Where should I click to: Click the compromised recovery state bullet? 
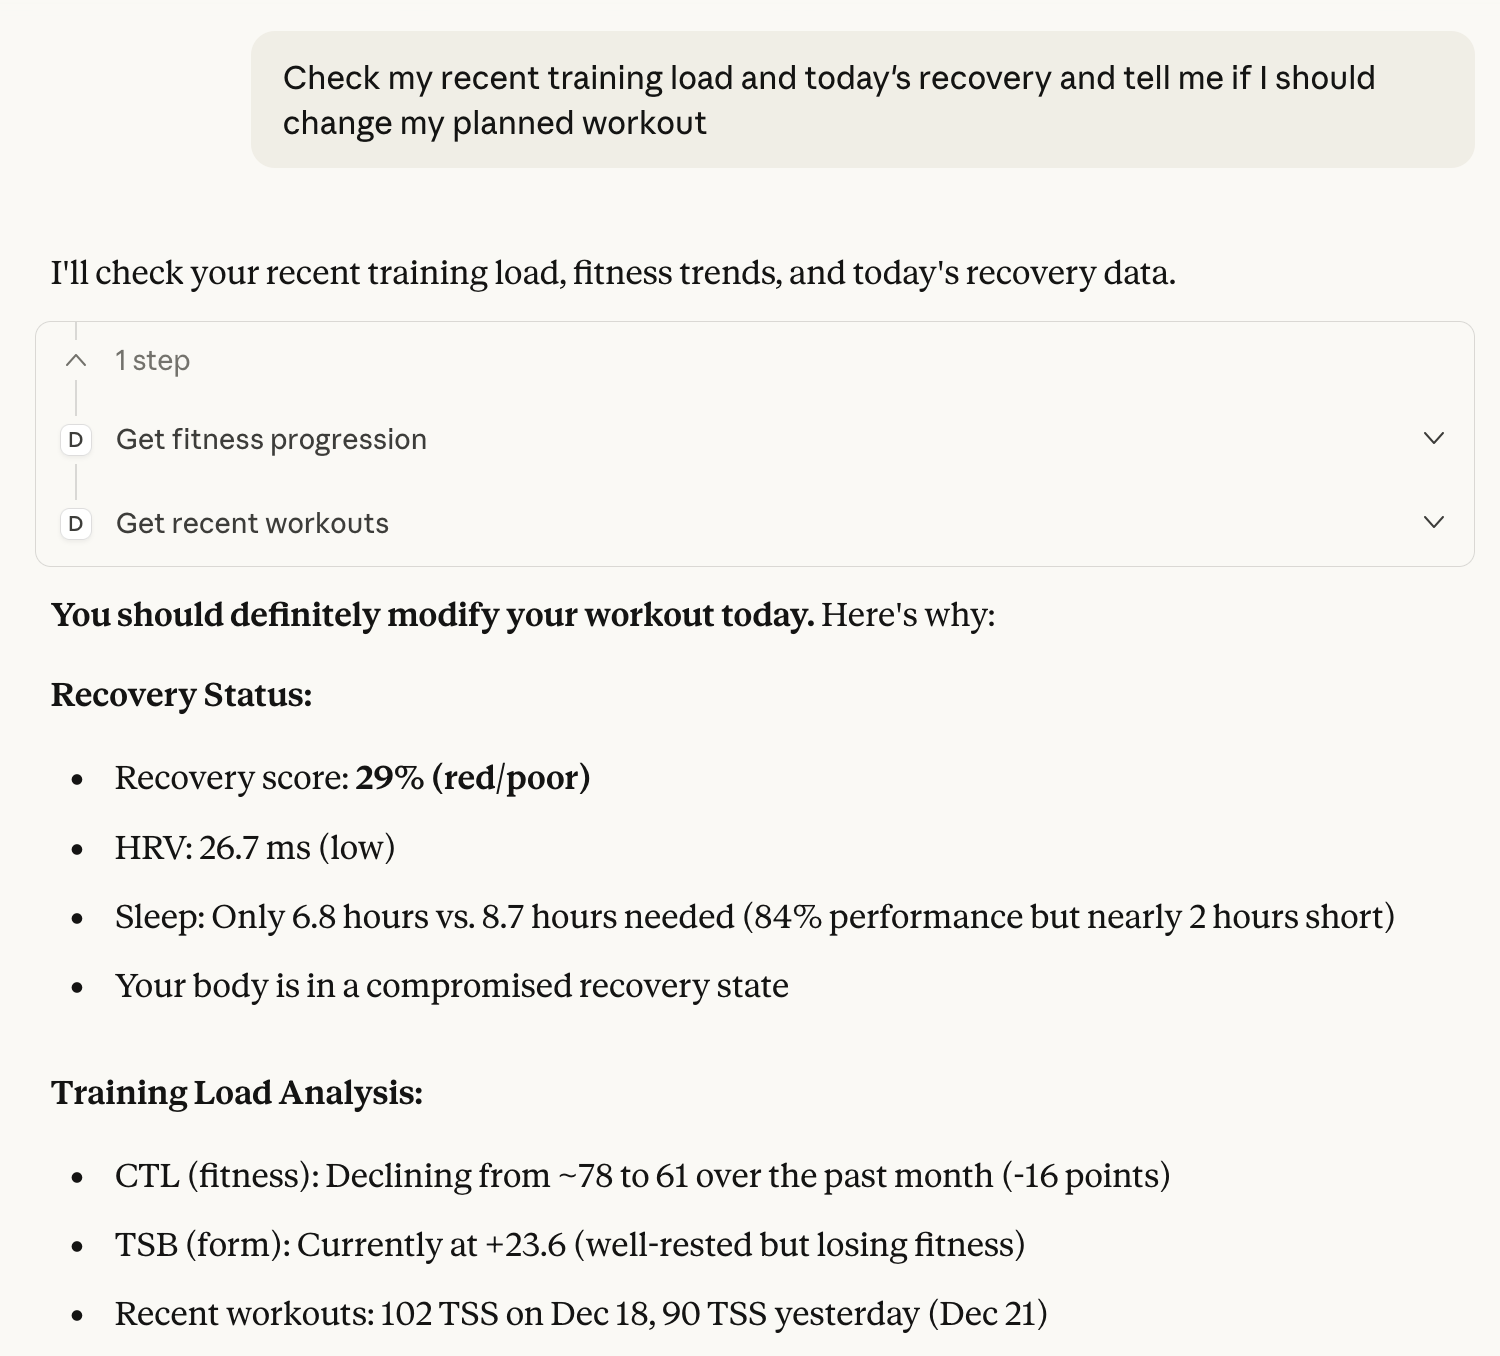451,986
